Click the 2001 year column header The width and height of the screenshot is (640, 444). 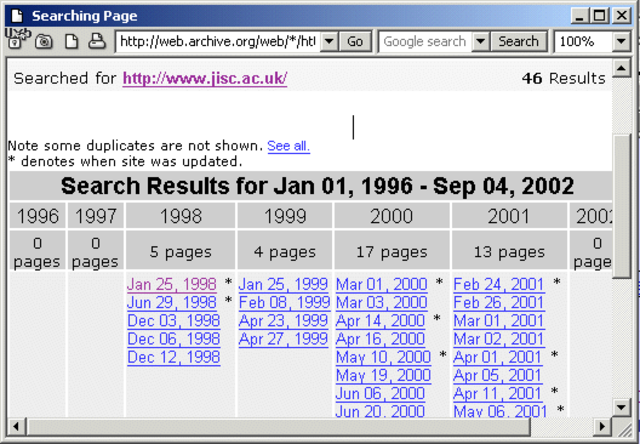point(509,216)
